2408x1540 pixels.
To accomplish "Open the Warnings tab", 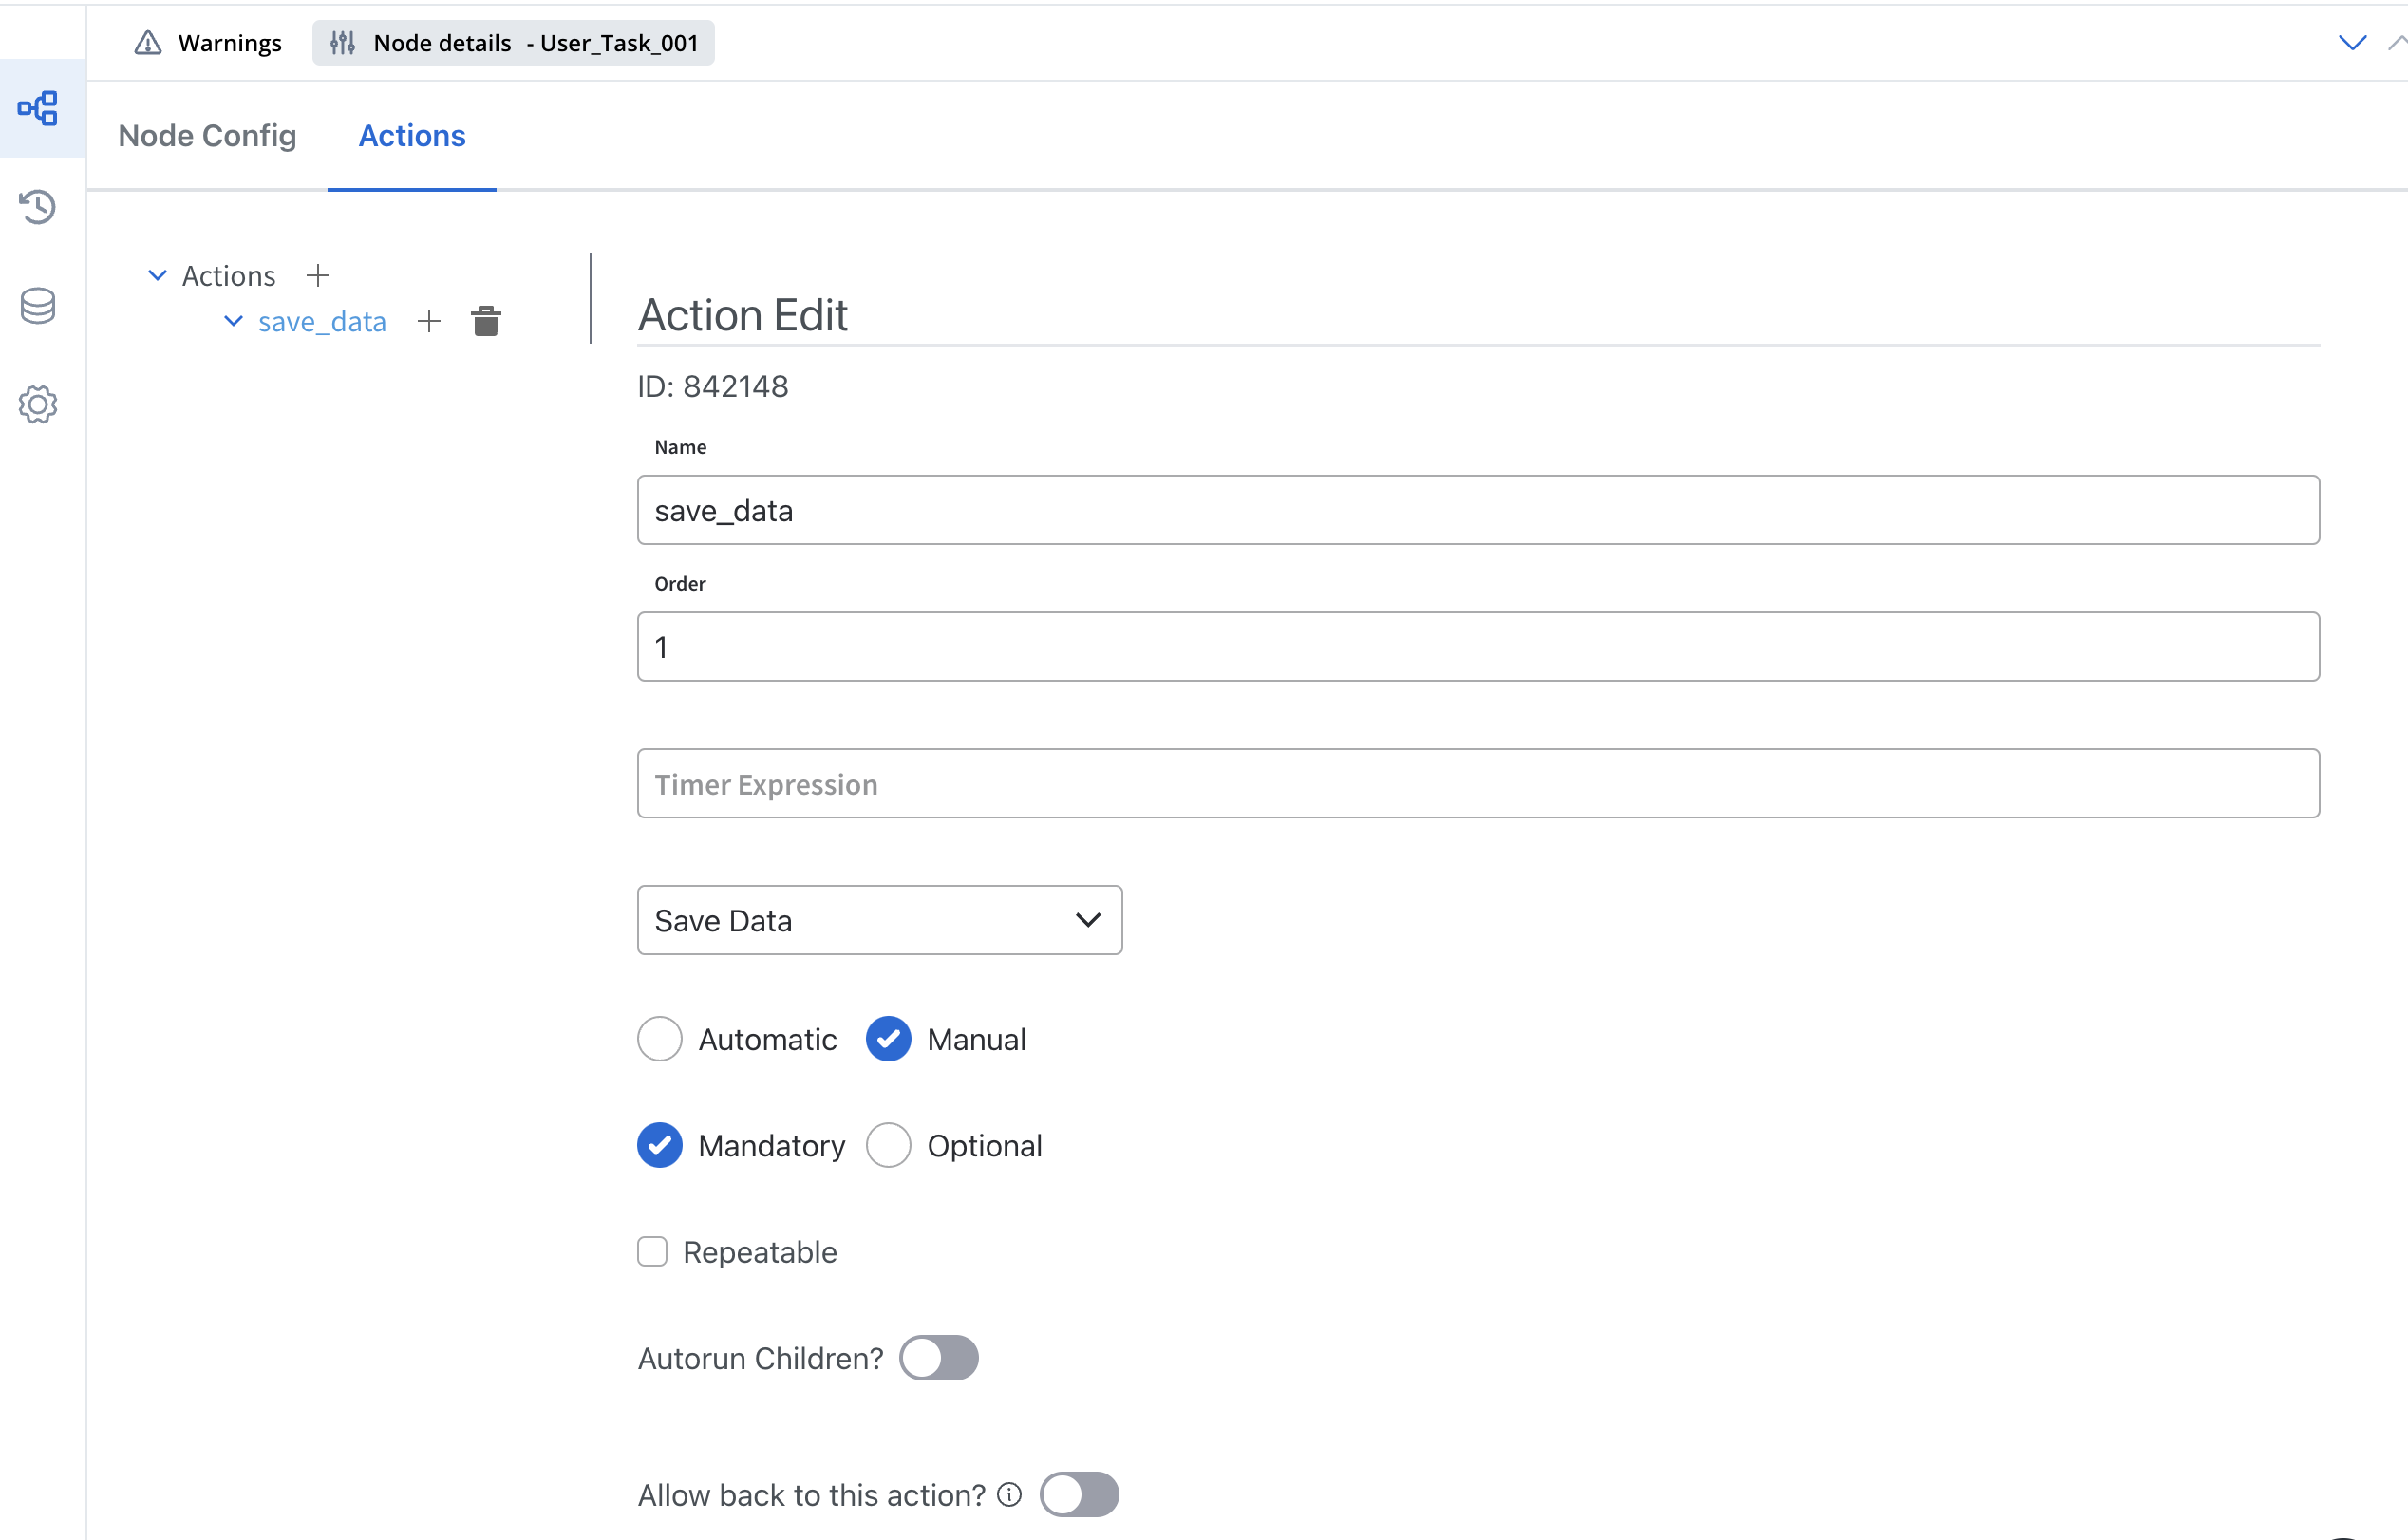I will pyautogui.click(x=208, y=43).
